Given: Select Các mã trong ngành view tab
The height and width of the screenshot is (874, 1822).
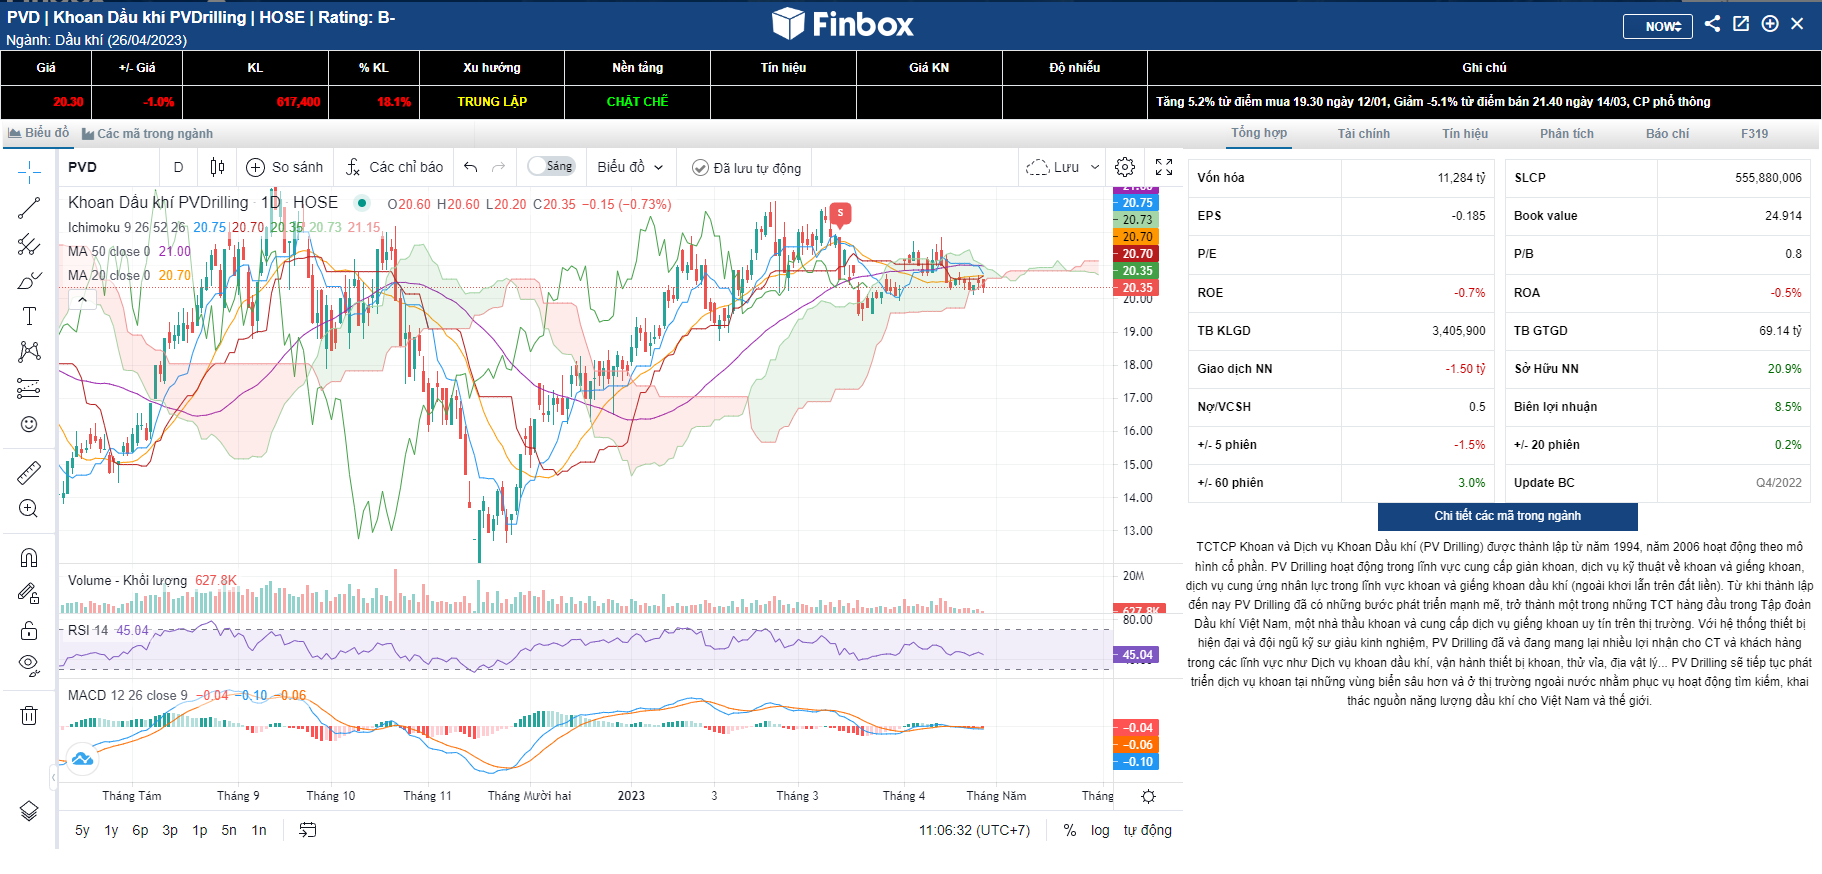Looking at the screenshot, I should coord(148,134).
